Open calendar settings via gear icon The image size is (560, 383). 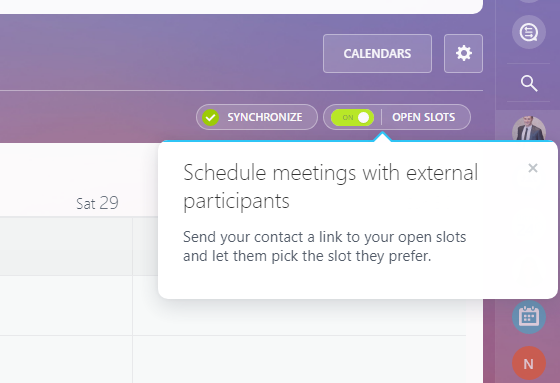[463, 54]
